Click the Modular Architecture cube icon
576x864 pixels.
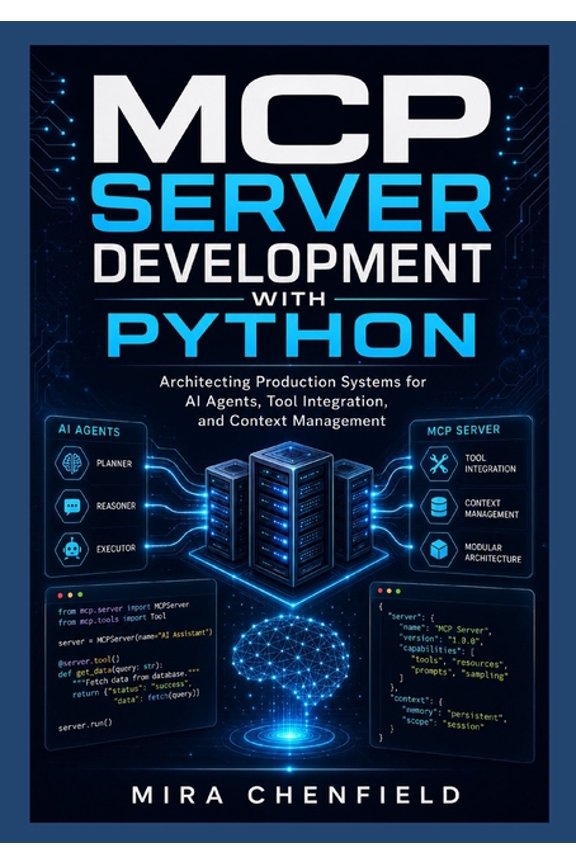pos(438,550)
